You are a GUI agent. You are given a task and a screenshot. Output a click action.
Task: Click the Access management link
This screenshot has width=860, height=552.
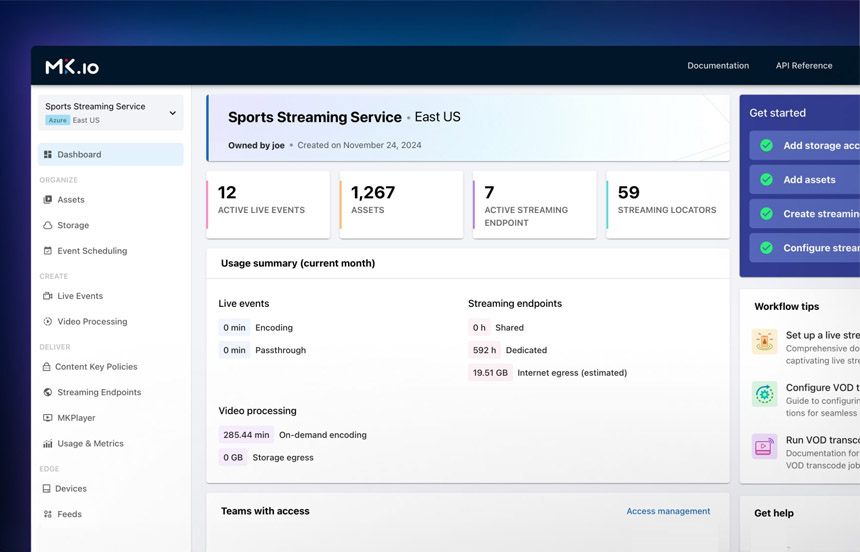668,511
